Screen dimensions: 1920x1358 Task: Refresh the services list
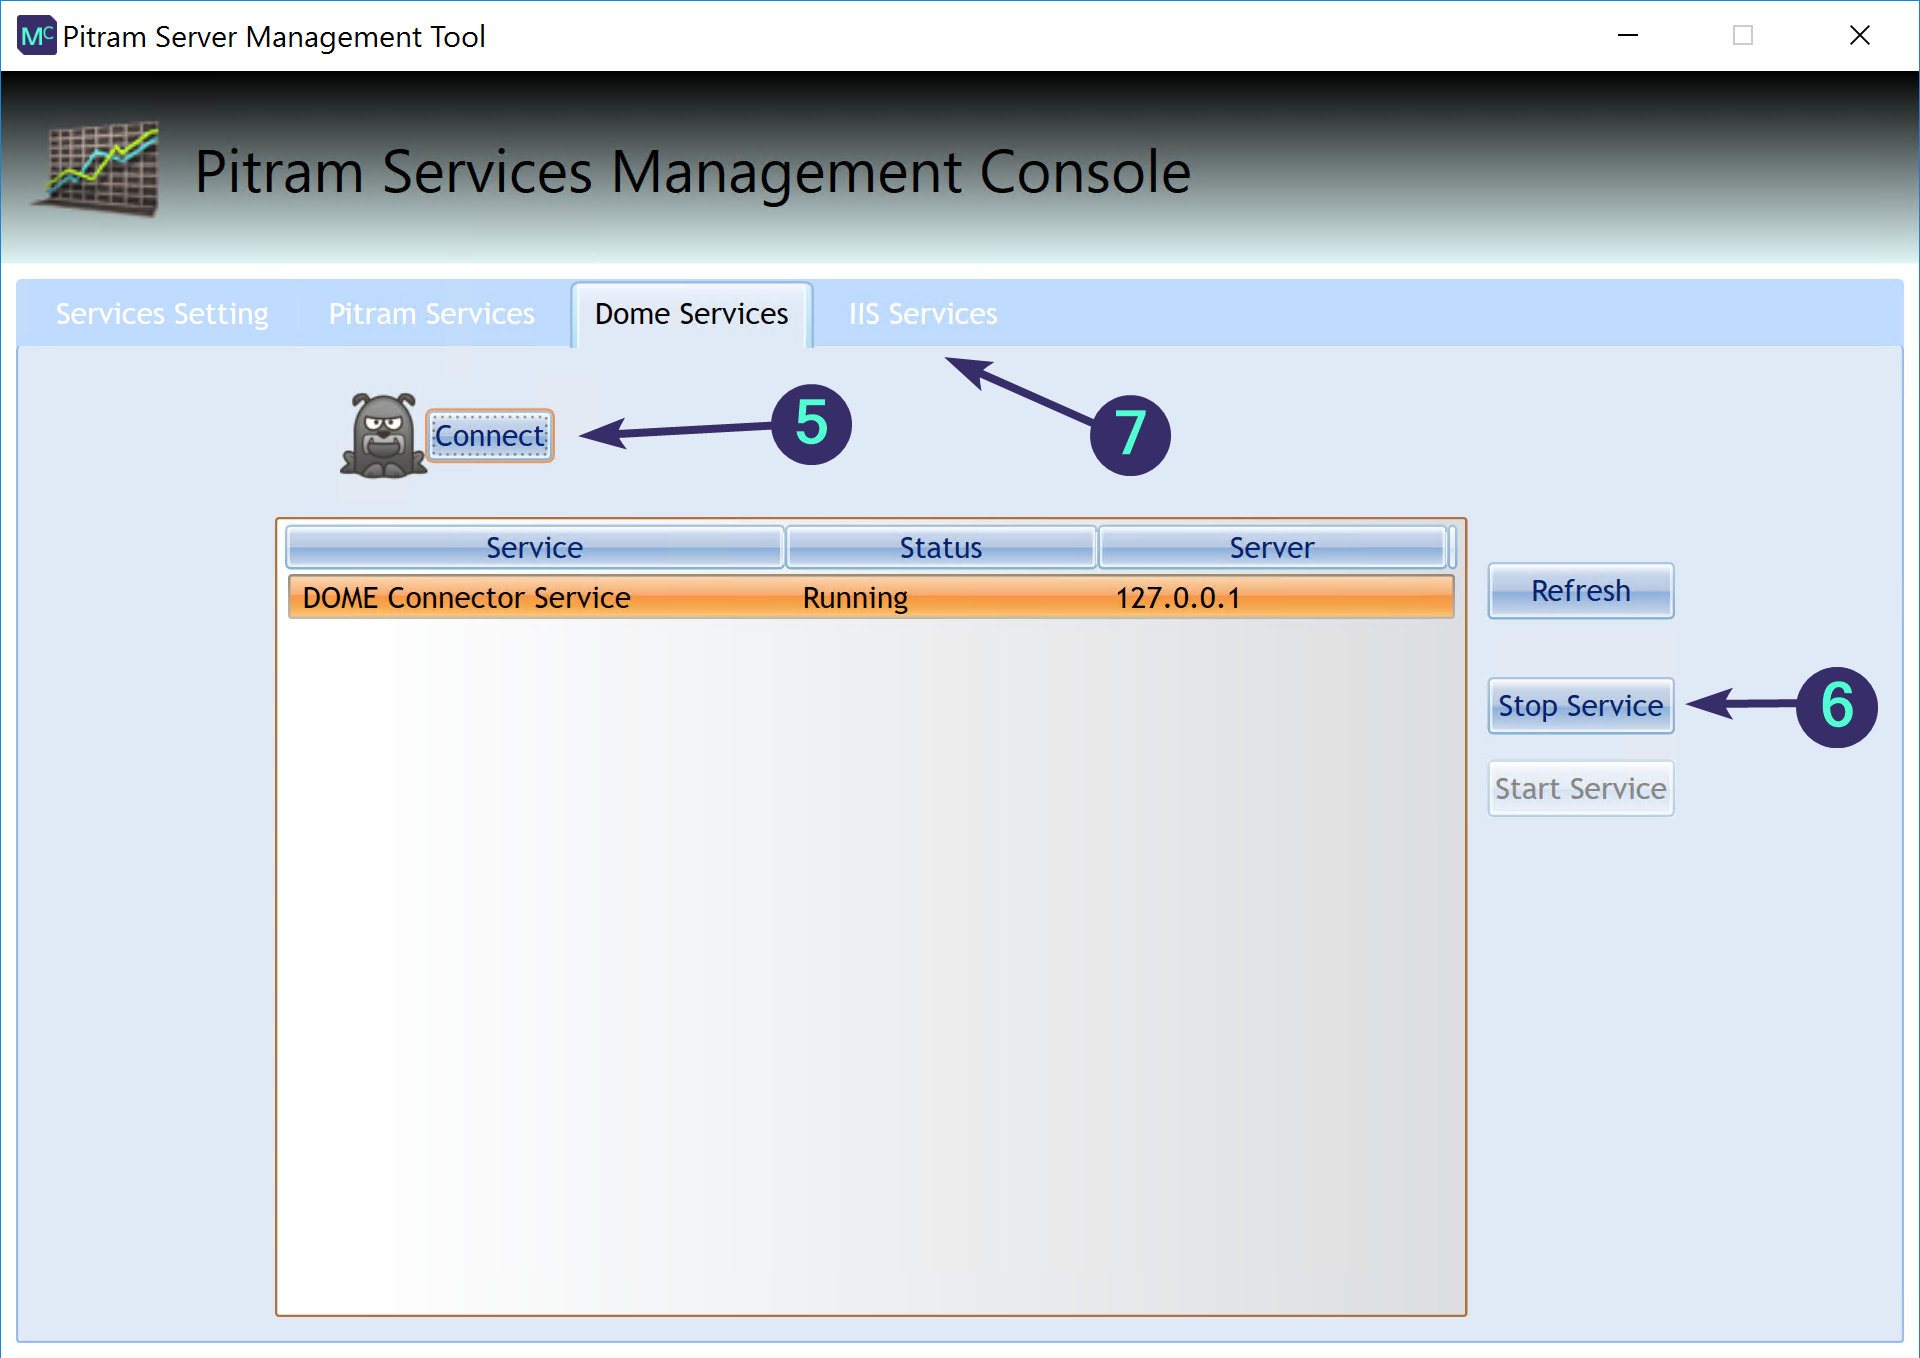[1580, 590]
